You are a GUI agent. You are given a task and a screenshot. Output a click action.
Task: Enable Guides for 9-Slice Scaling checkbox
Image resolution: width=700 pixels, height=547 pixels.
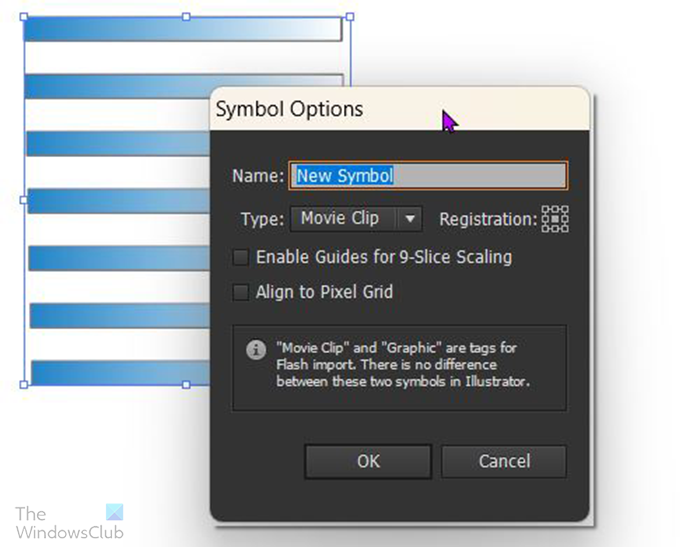point(240,258)
